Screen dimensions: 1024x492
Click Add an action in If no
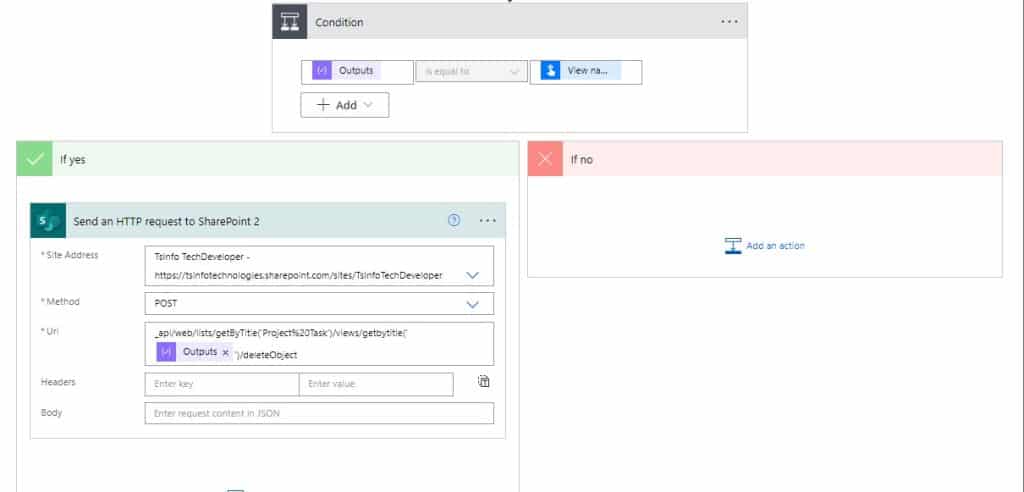[765, 246]
